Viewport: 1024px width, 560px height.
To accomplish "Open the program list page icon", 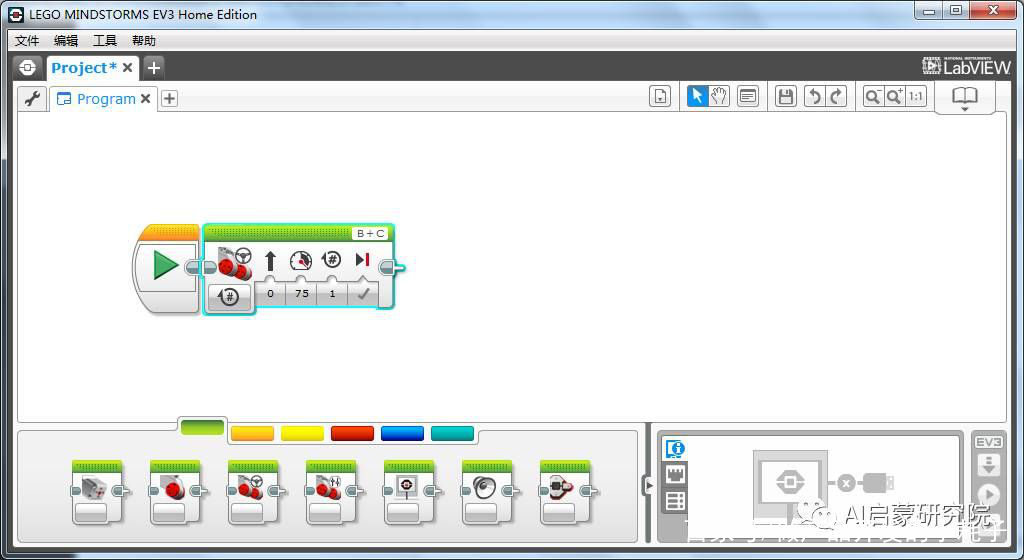I will coord(660,97).
